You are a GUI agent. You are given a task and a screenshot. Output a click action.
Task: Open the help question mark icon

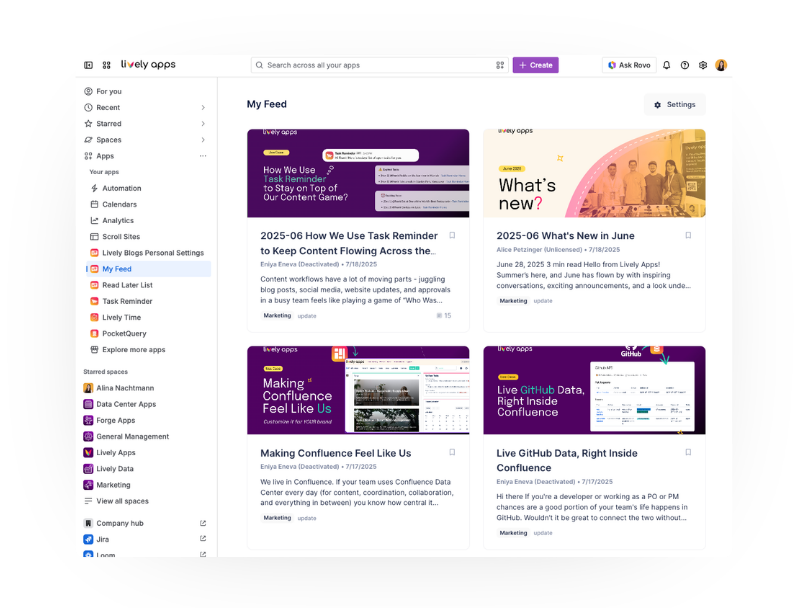[x=685, y=65]
